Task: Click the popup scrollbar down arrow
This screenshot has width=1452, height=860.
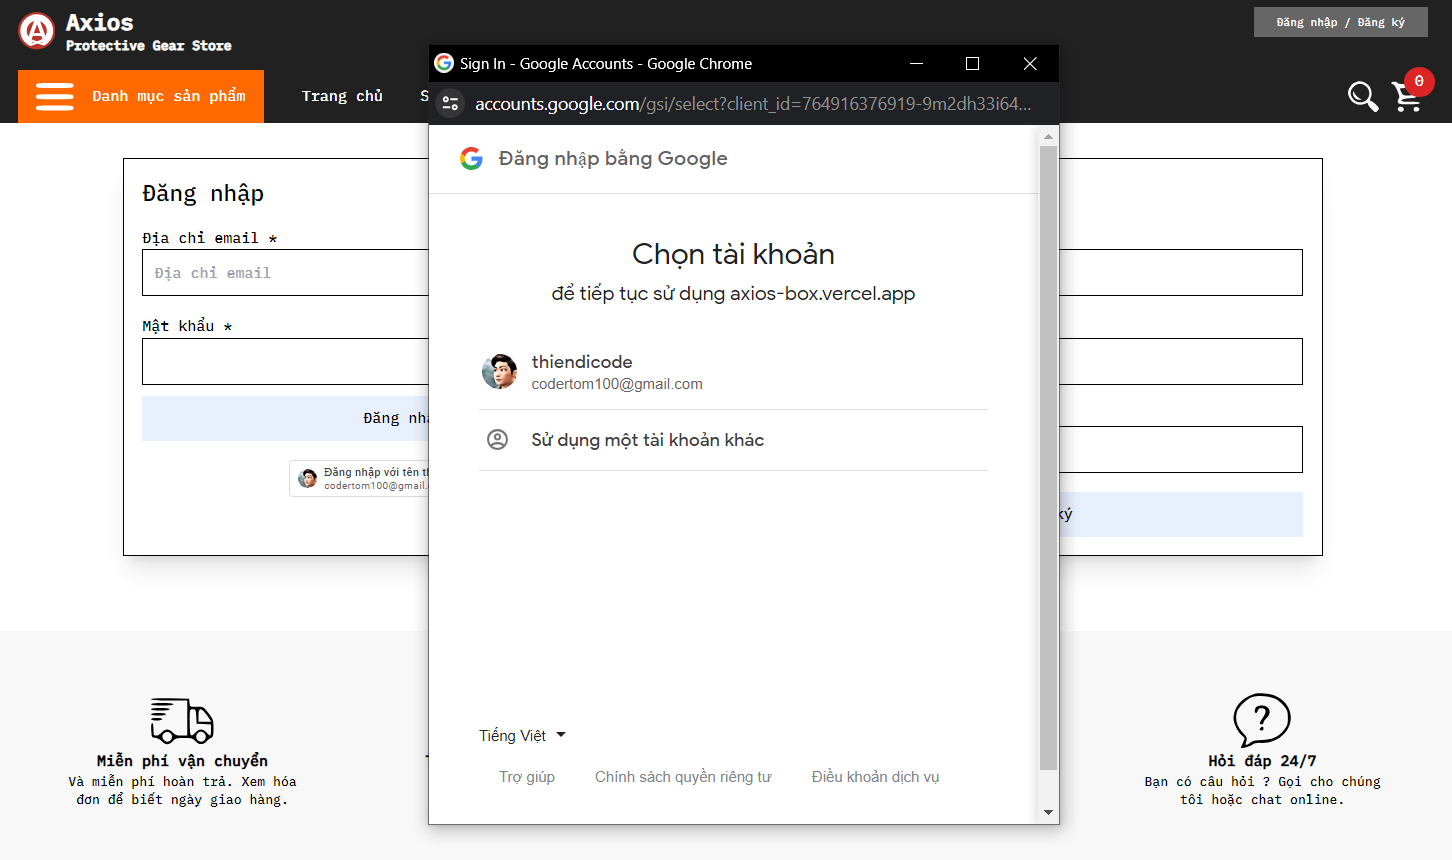Action: tap(1048, 812)
